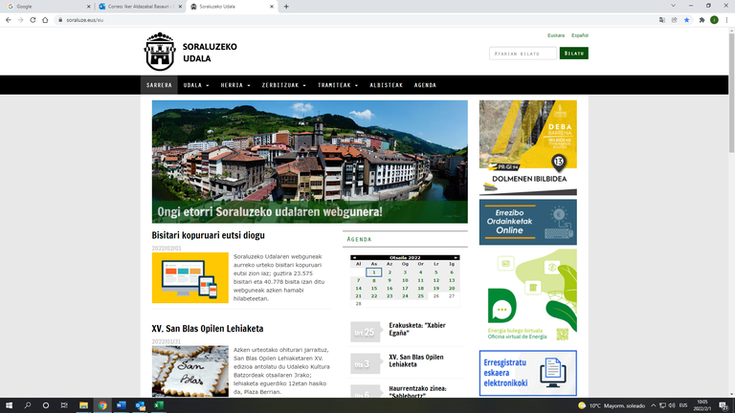Screen dimensions: 735x413
Task: Go back using browser back arrow
Action: pyautogui.click(x=8, y=20)
